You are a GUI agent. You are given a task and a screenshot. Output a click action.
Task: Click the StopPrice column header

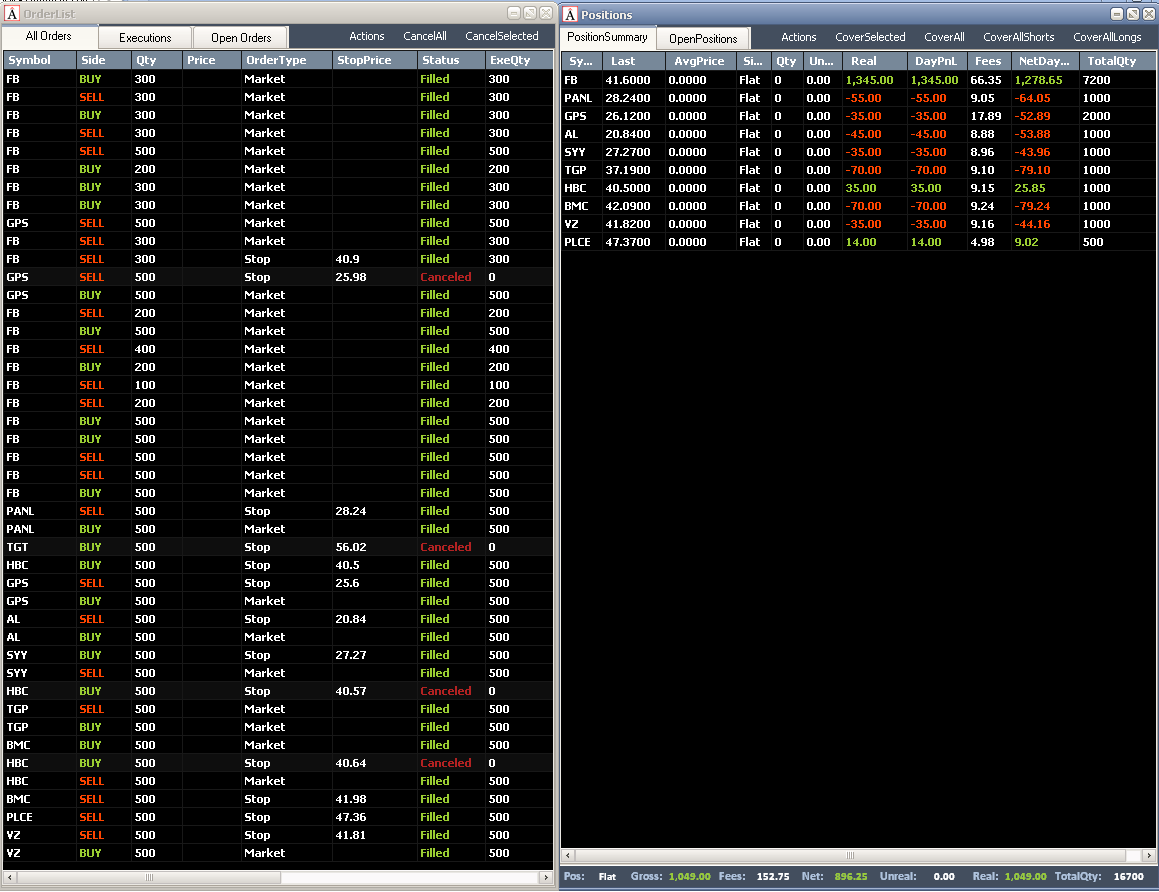click(375, 60)
